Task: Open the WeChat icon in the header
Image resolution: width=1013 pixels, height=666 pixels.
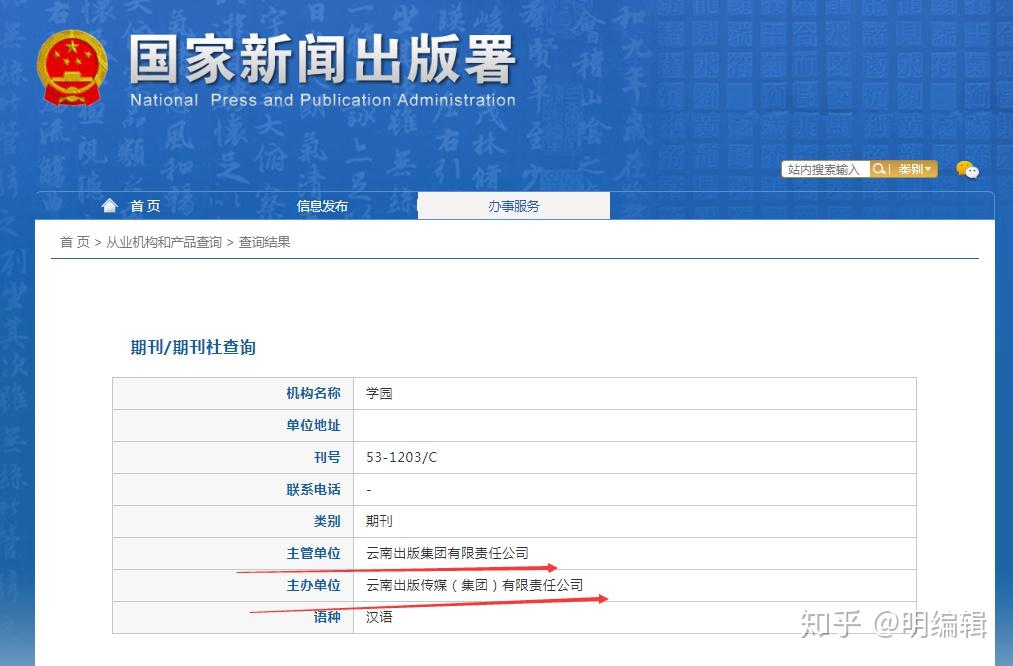Action: (967, 169)
